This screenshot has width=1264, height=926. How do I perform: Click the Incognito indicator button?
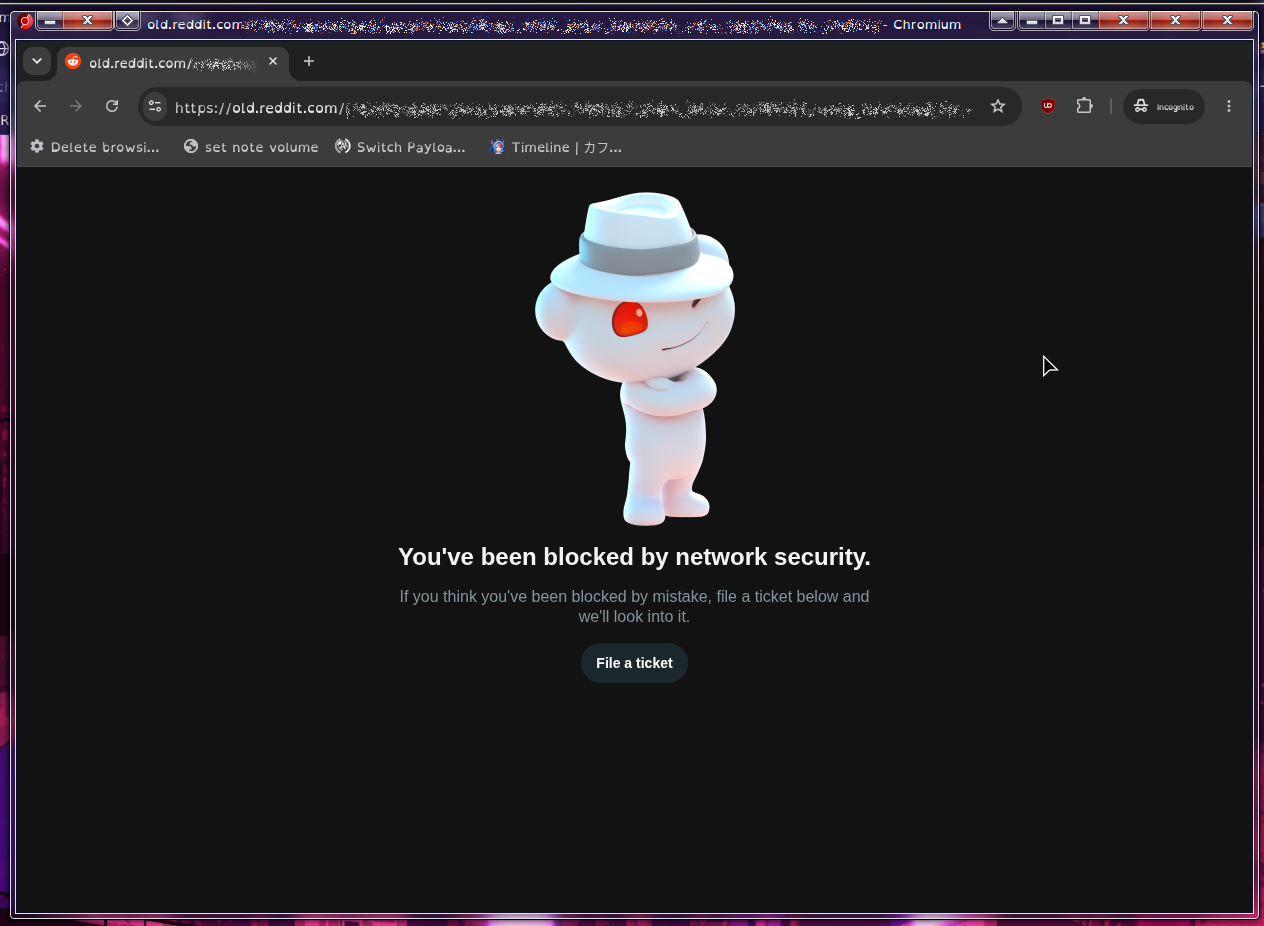coord(1164,106)
